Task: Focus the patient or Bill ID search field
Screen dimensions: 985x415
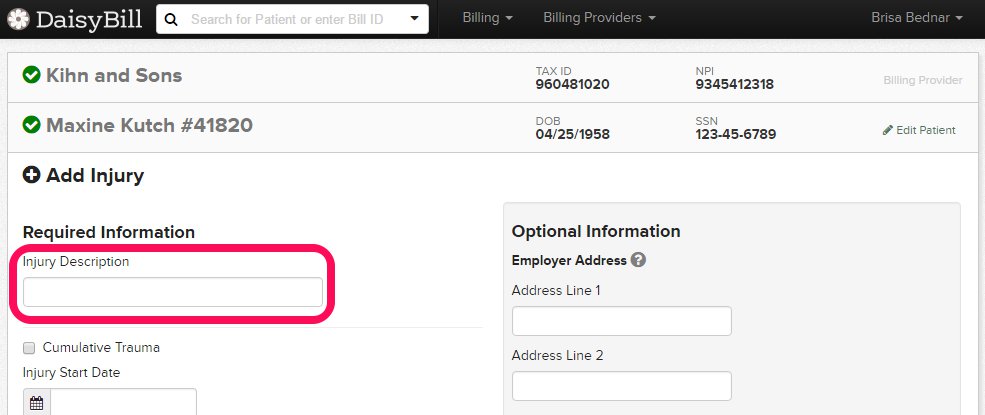Action: point(292,19)
